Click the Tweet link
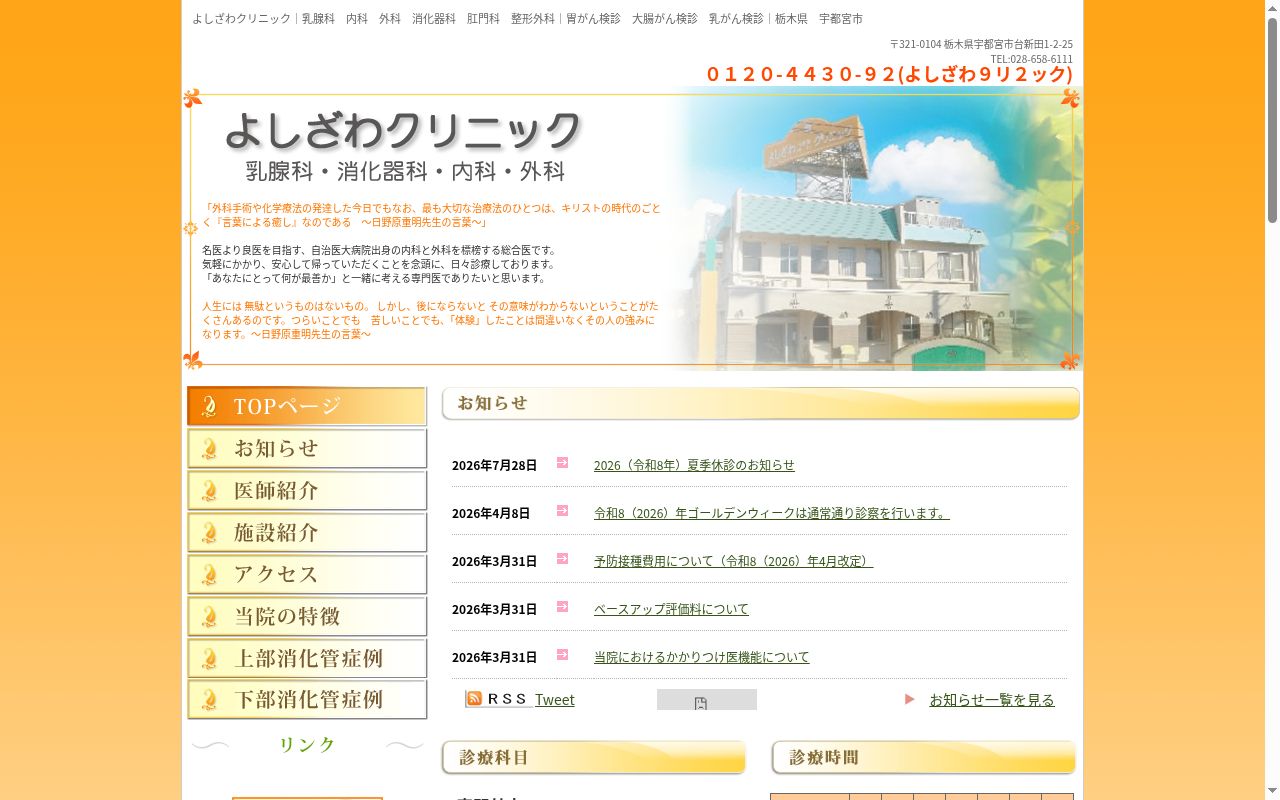The image size is (1280, 800). (555, 700)
